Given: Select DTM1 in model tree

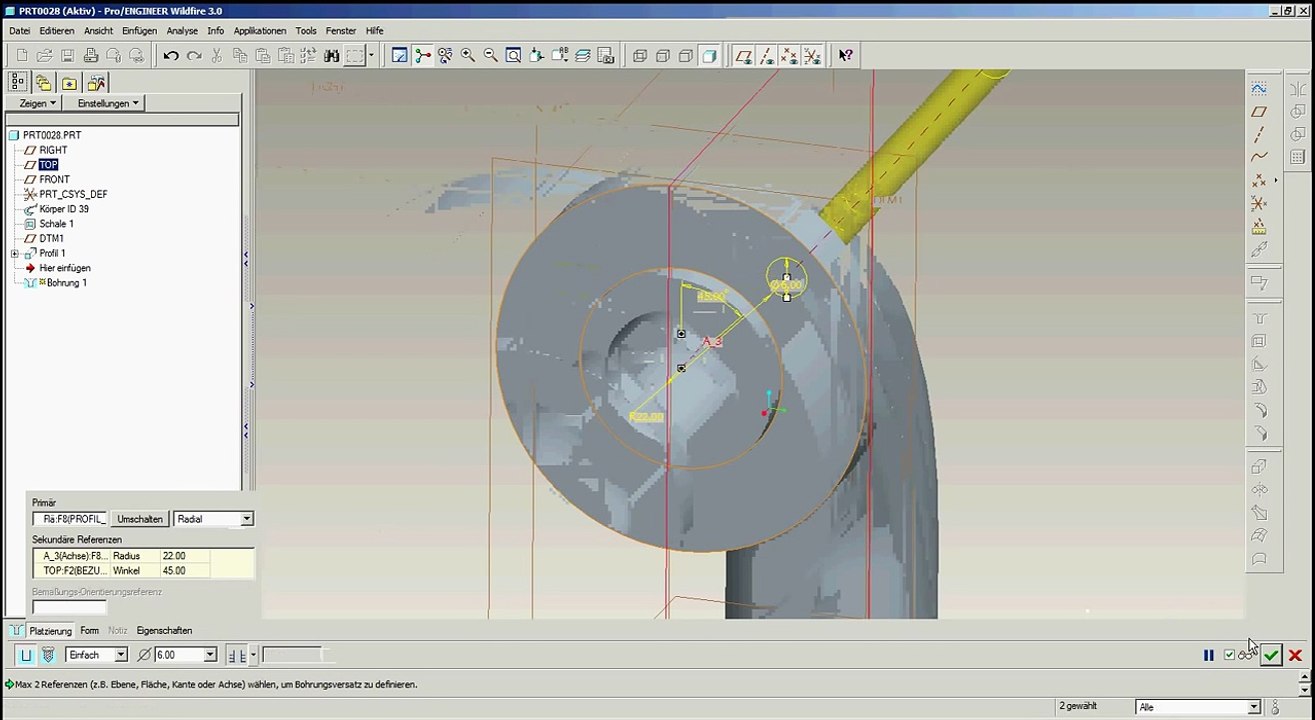Looking at the screenshot, I should tap(51, 239).
